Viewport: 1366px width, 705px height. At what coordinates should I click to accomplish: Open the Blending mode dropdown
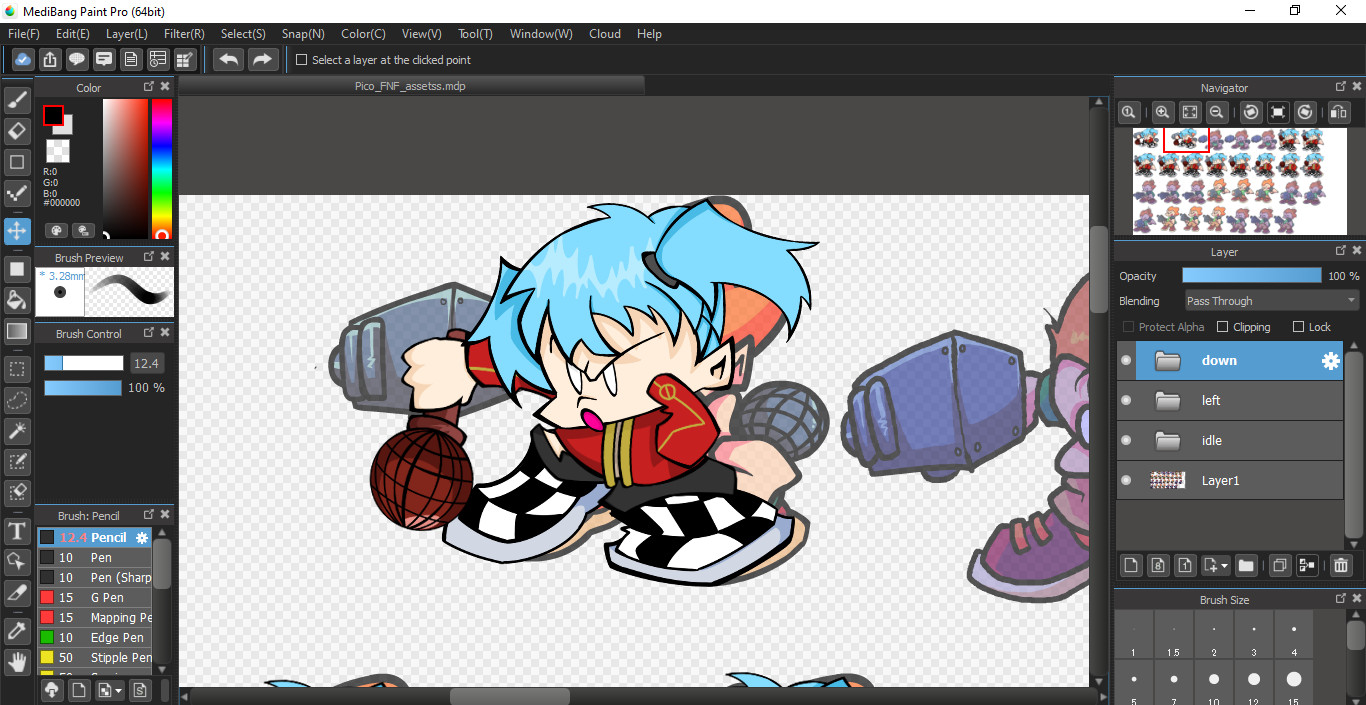click(x=1271, y=301)
